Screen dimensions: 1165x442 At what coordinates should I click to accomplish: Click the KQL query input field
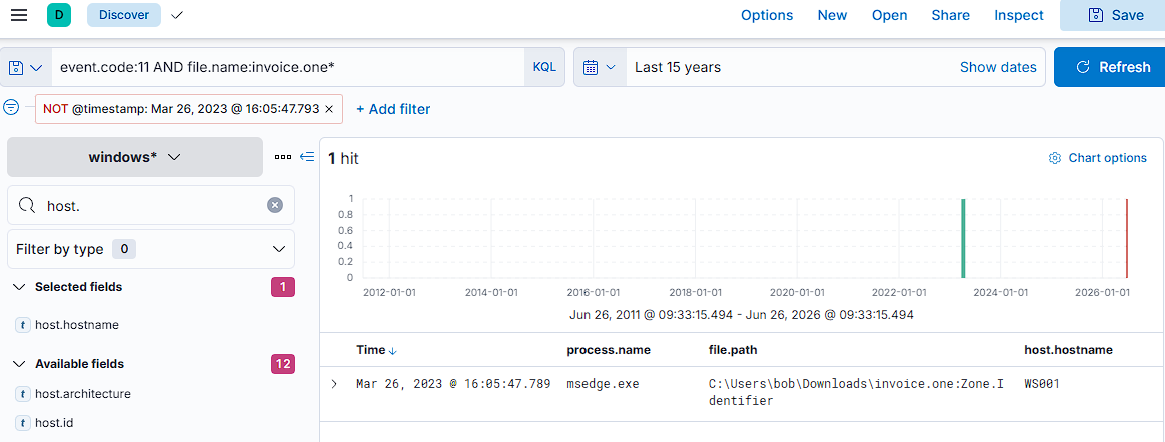click(288, 68)
